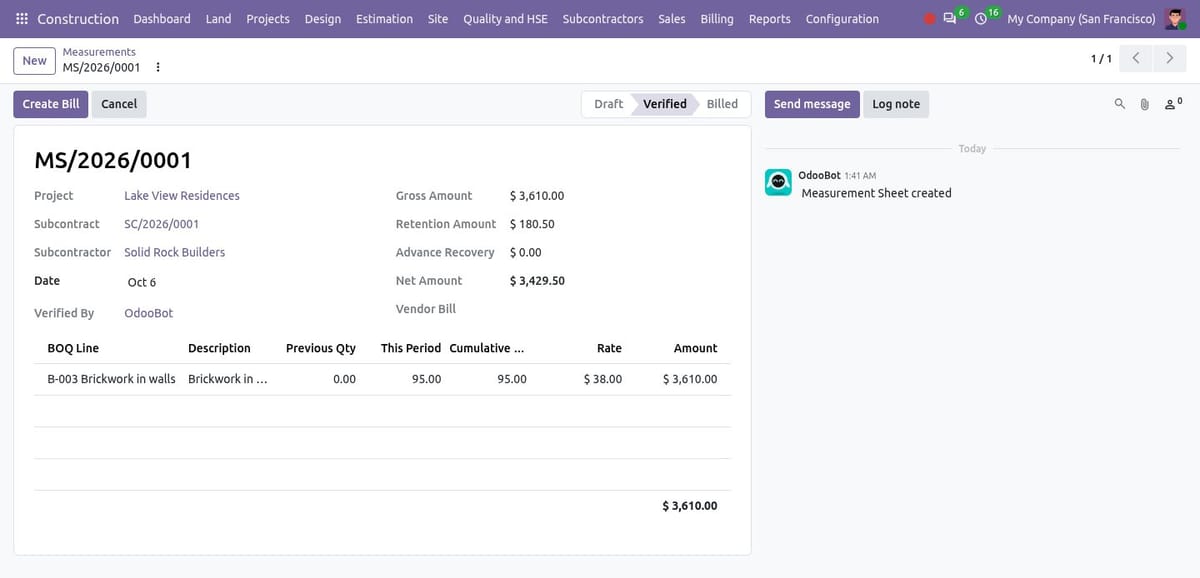The width and height of the screenshot is (1200, 578).
Task: Click the Send message button
Action: [x=812, y=104]
